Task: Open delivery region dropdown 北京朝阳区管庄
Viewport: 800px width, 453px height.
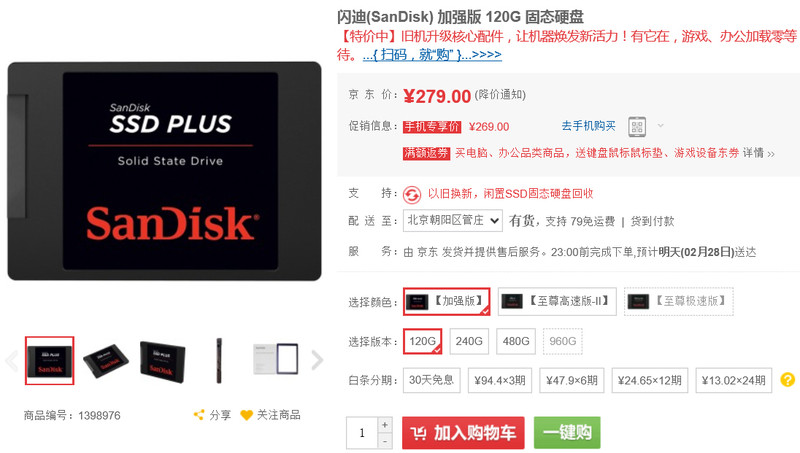Action: pos(453,220)
